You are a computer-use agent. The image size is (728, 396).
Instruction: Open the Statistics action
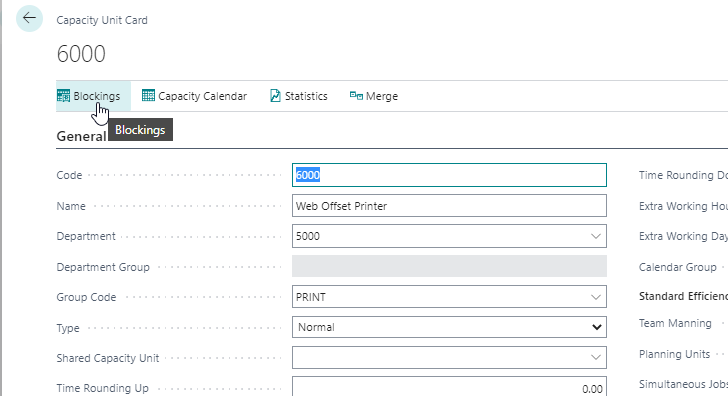[x=299, y=96]
